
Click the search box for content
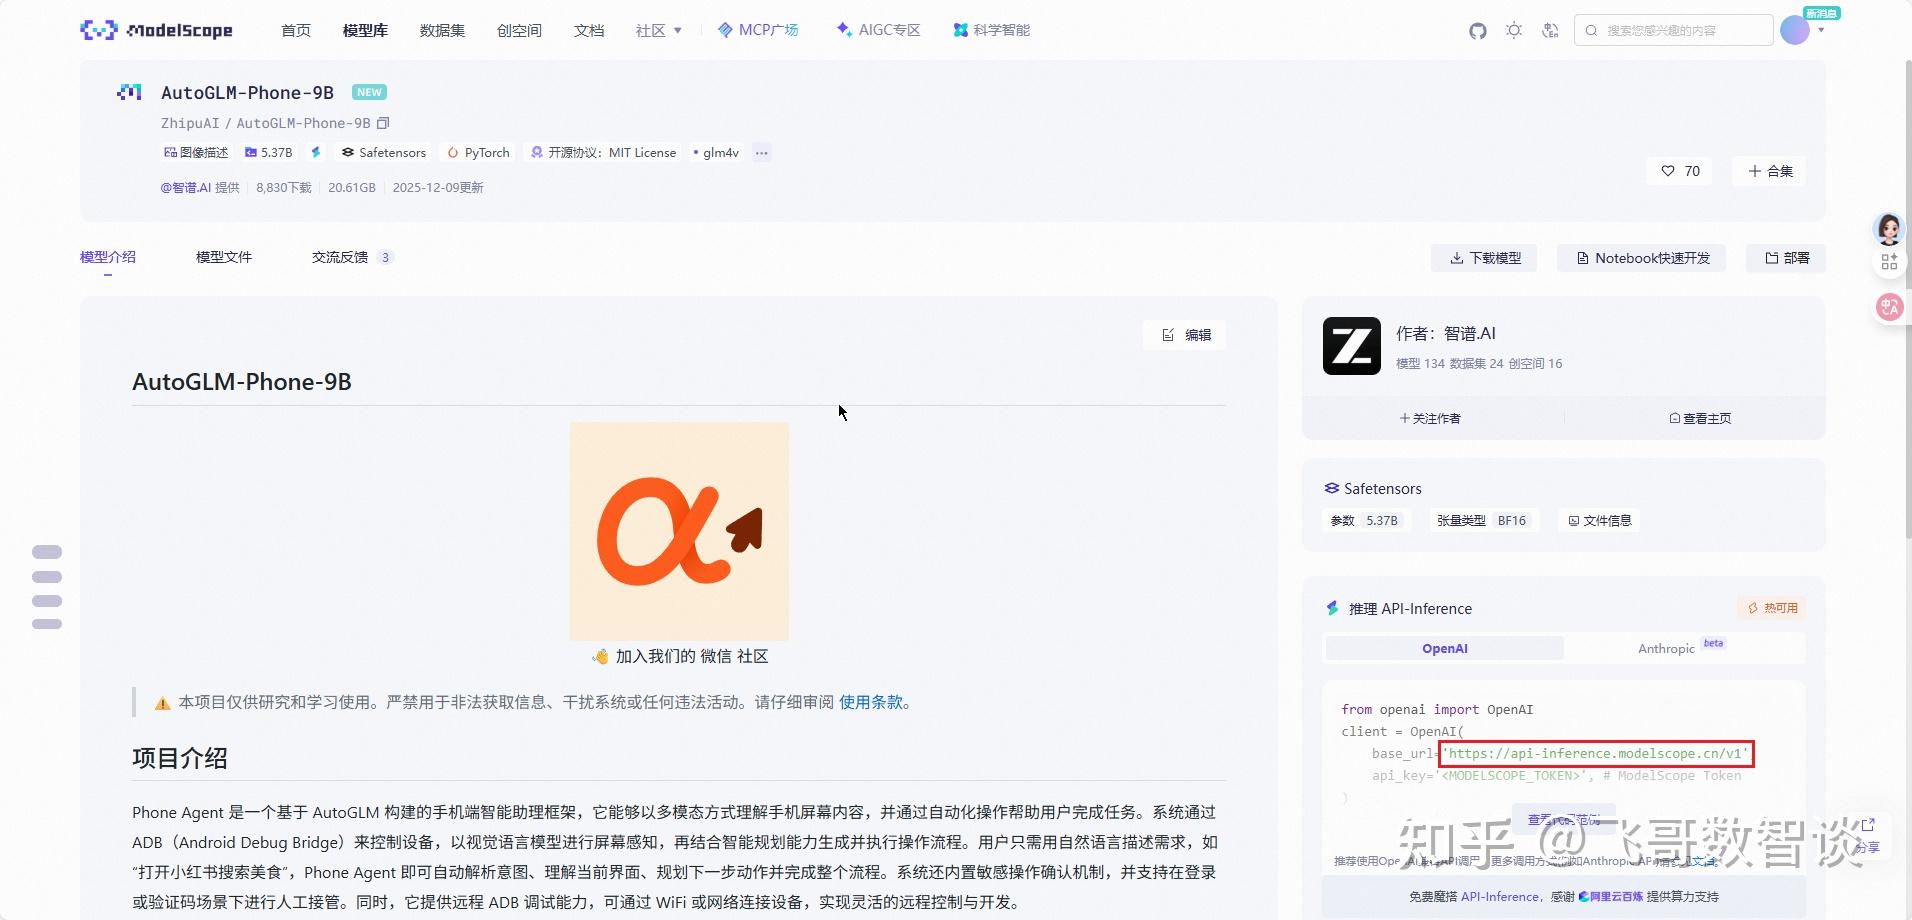point(1673,30)
